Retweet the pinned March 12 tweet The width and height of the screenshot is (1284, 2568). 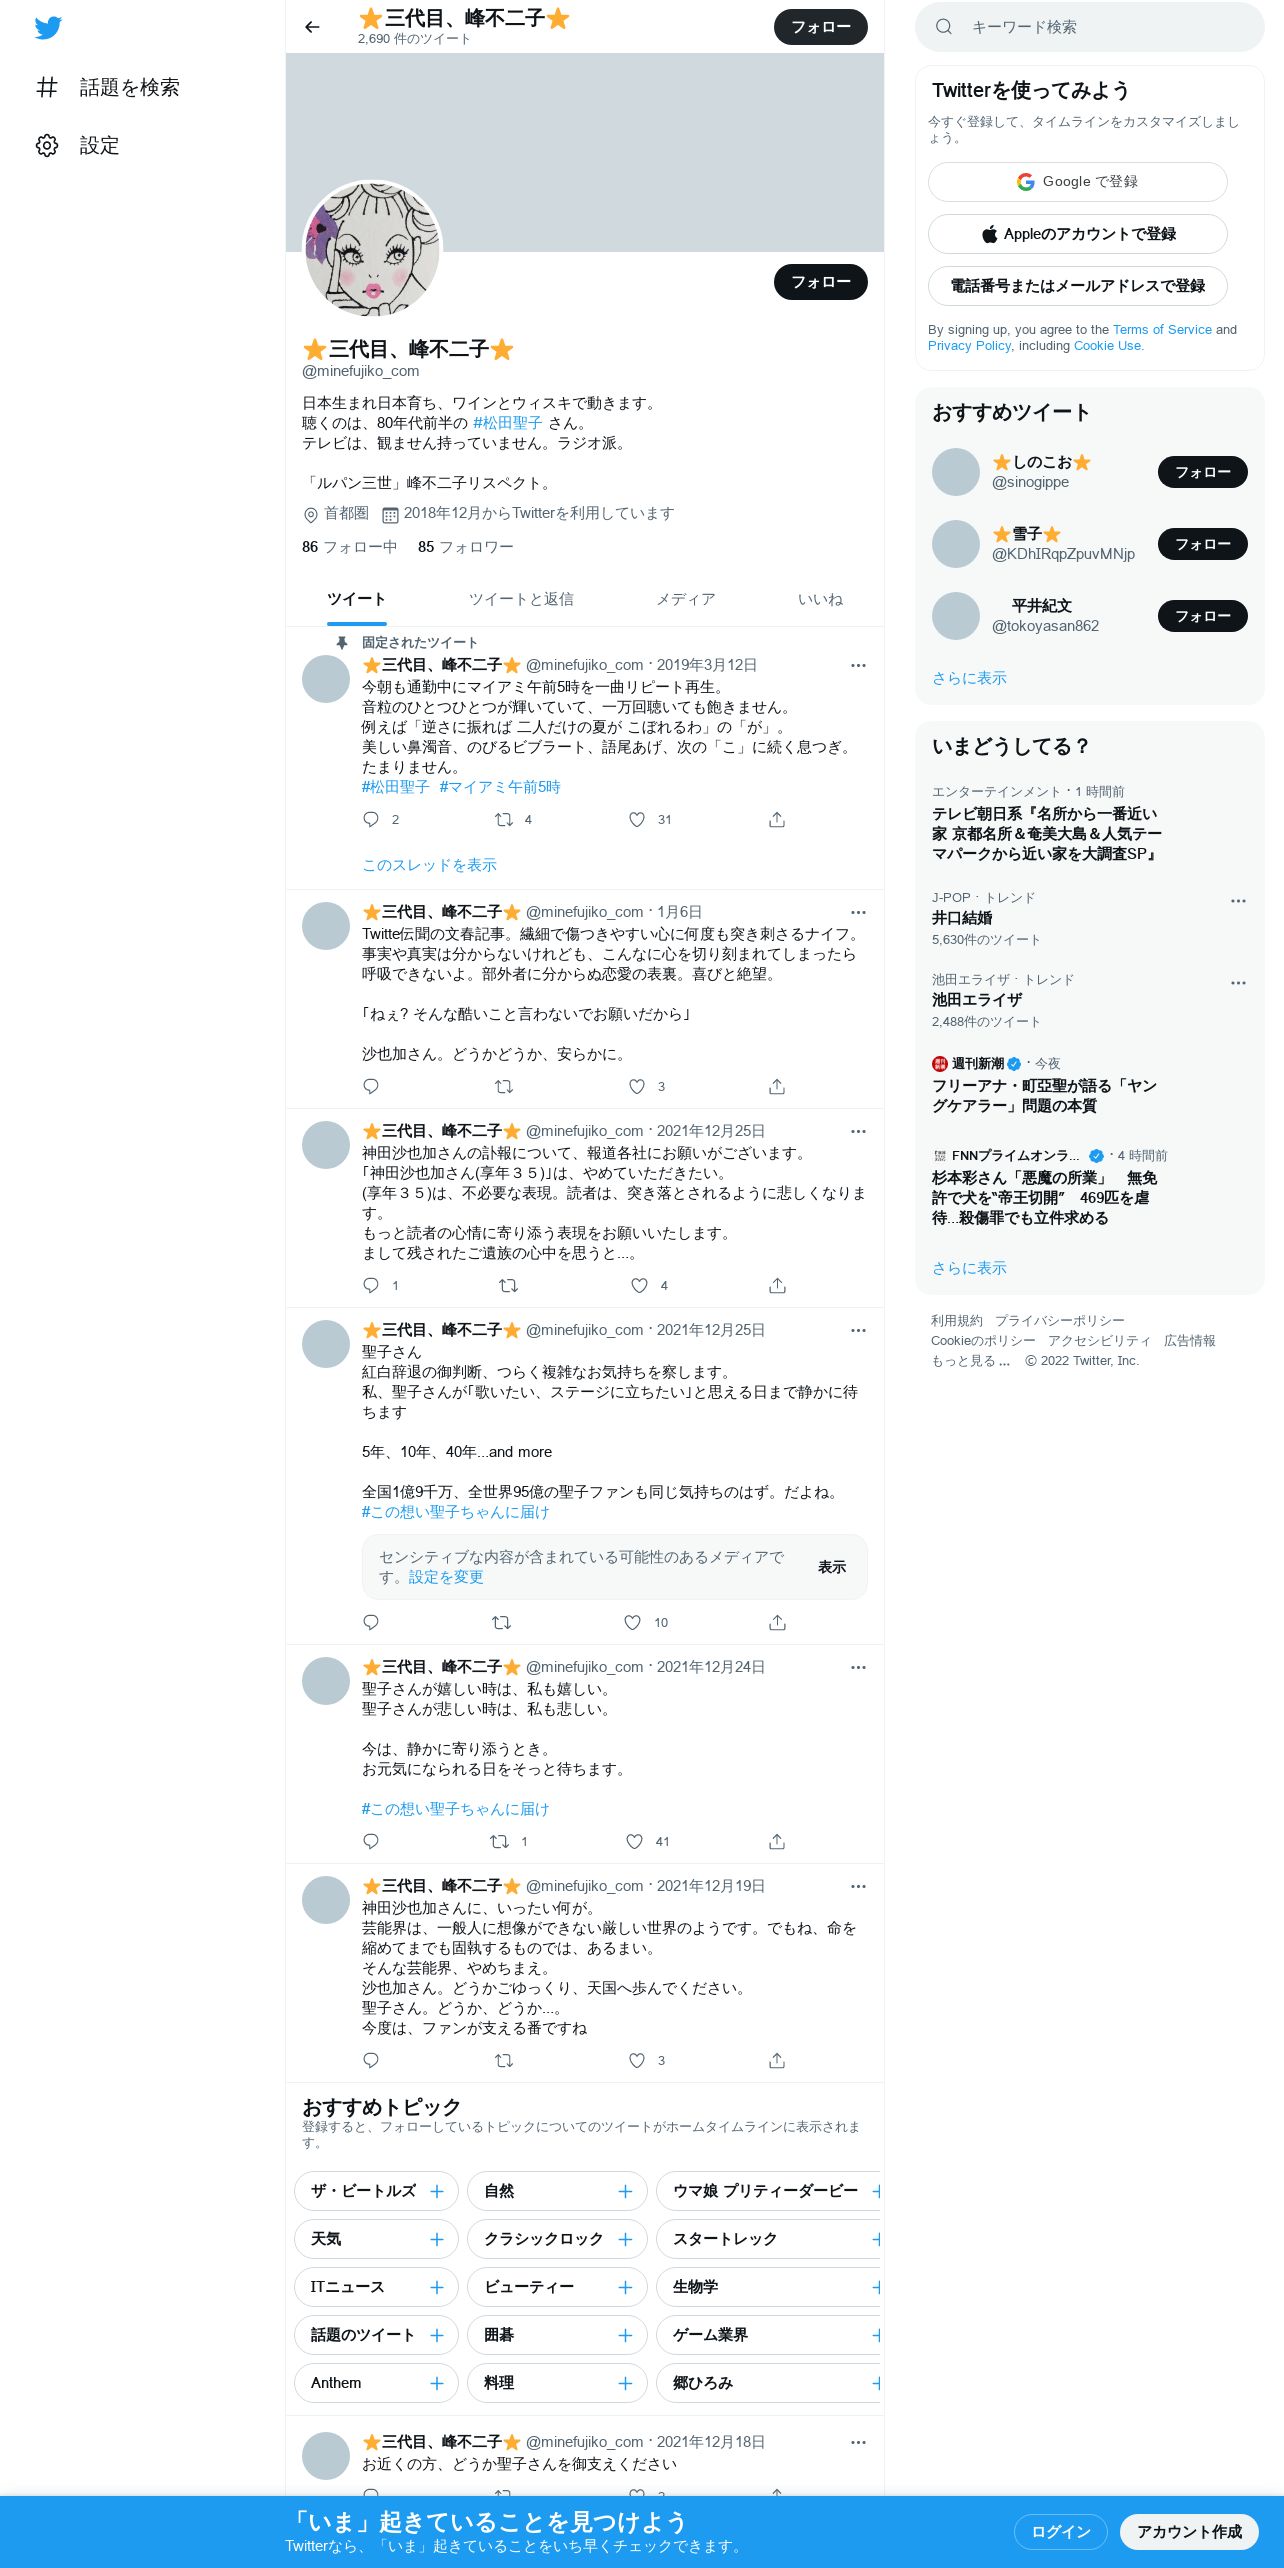point(504,819)
